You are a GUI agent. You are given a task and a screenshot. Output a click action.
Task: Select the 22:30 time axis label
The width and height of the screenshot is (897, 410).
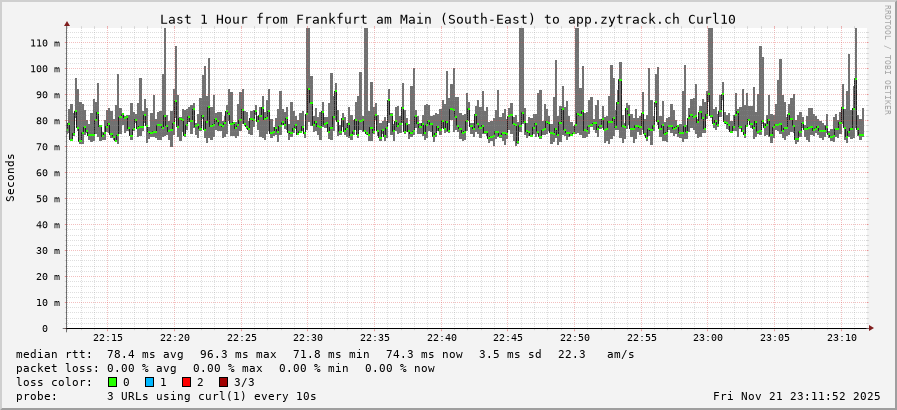click(x=308, y=338)
